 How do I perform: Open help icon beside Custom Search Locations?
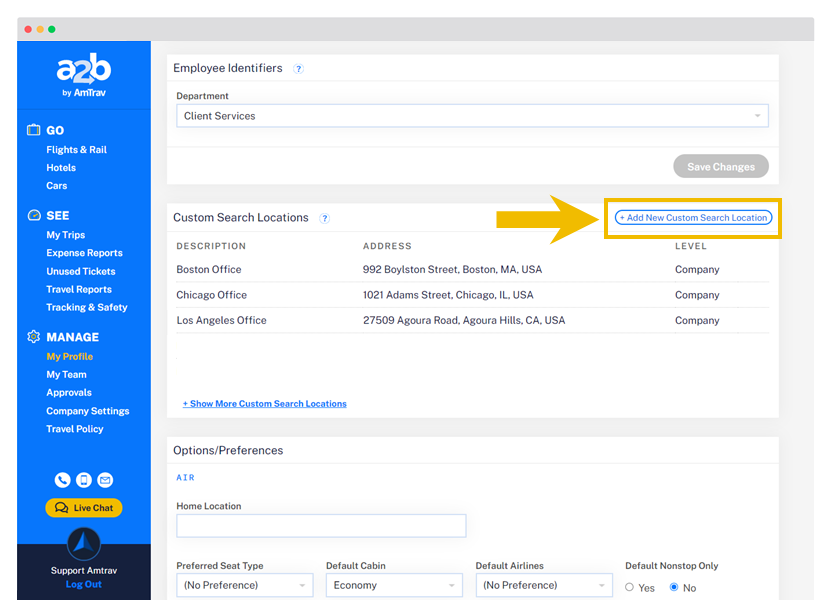click(325, 218)
